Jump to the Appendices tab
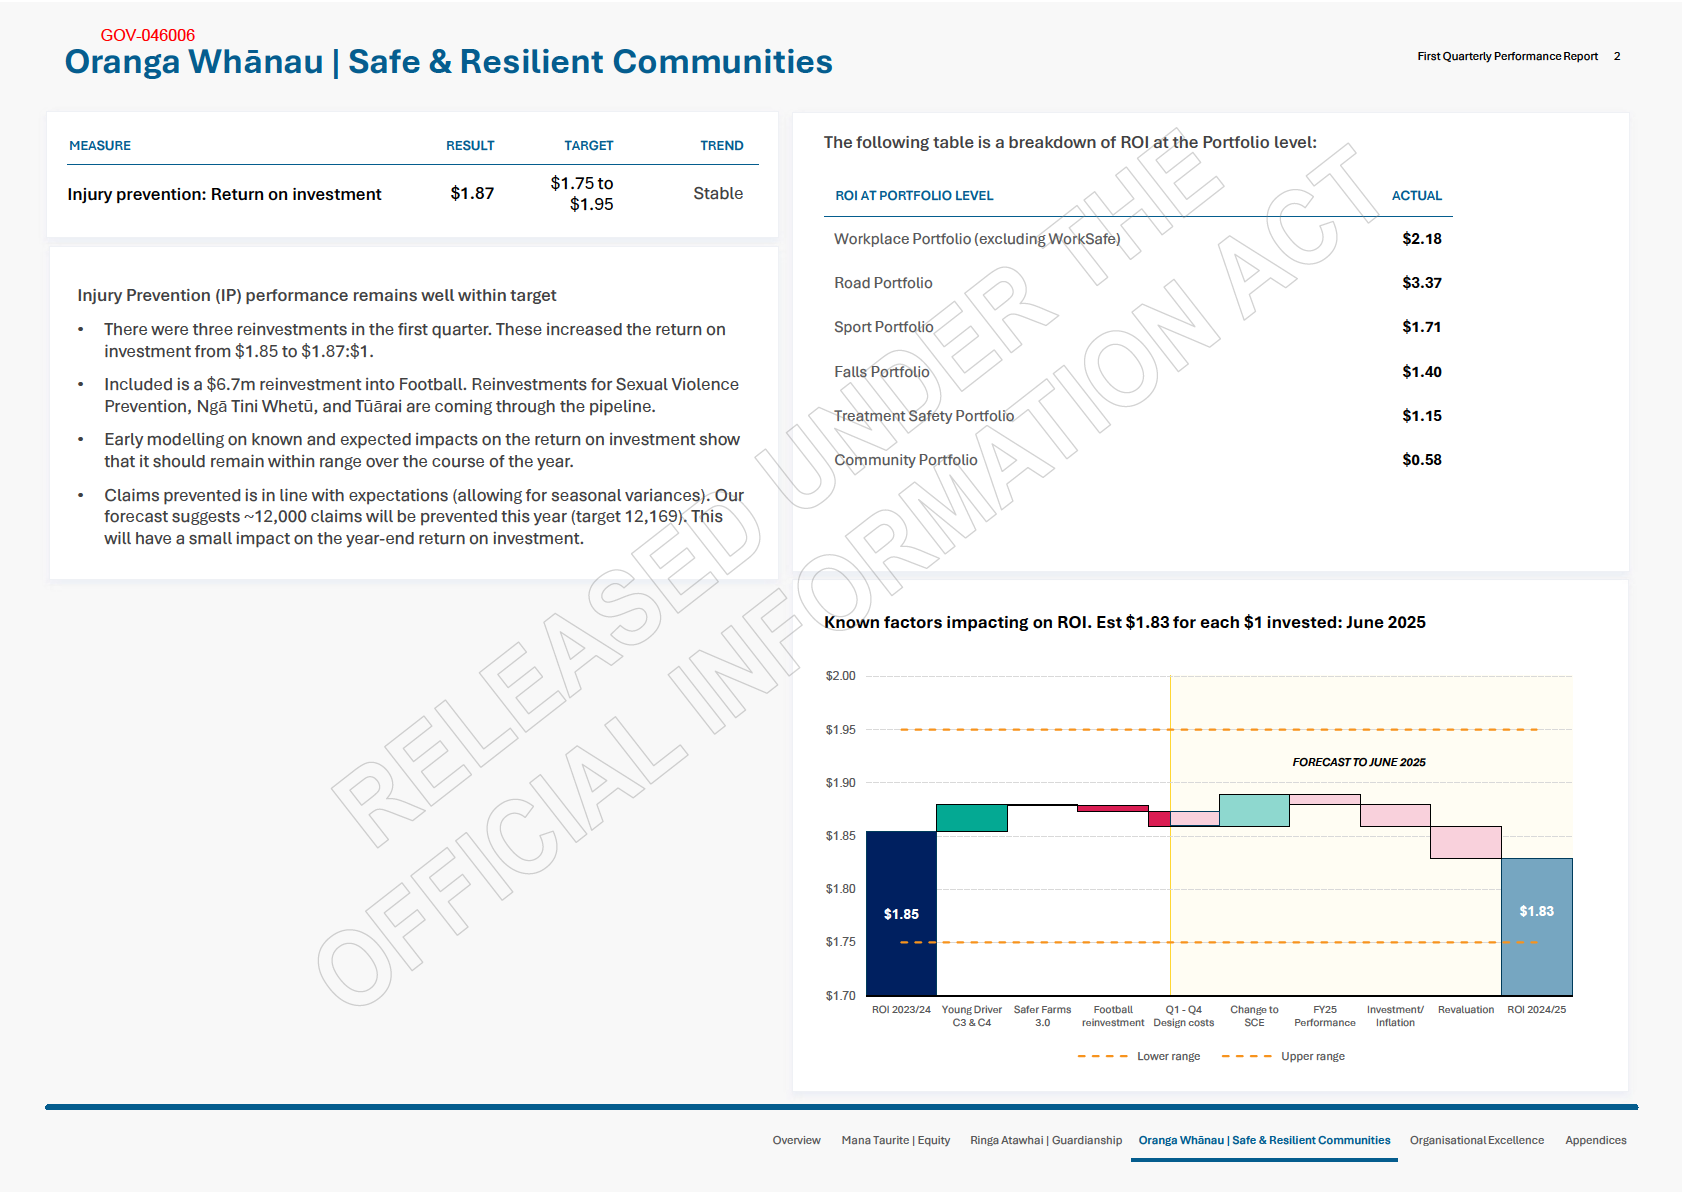The height and width of the screenshot is (1192, 1682). click(1595, 1140)
